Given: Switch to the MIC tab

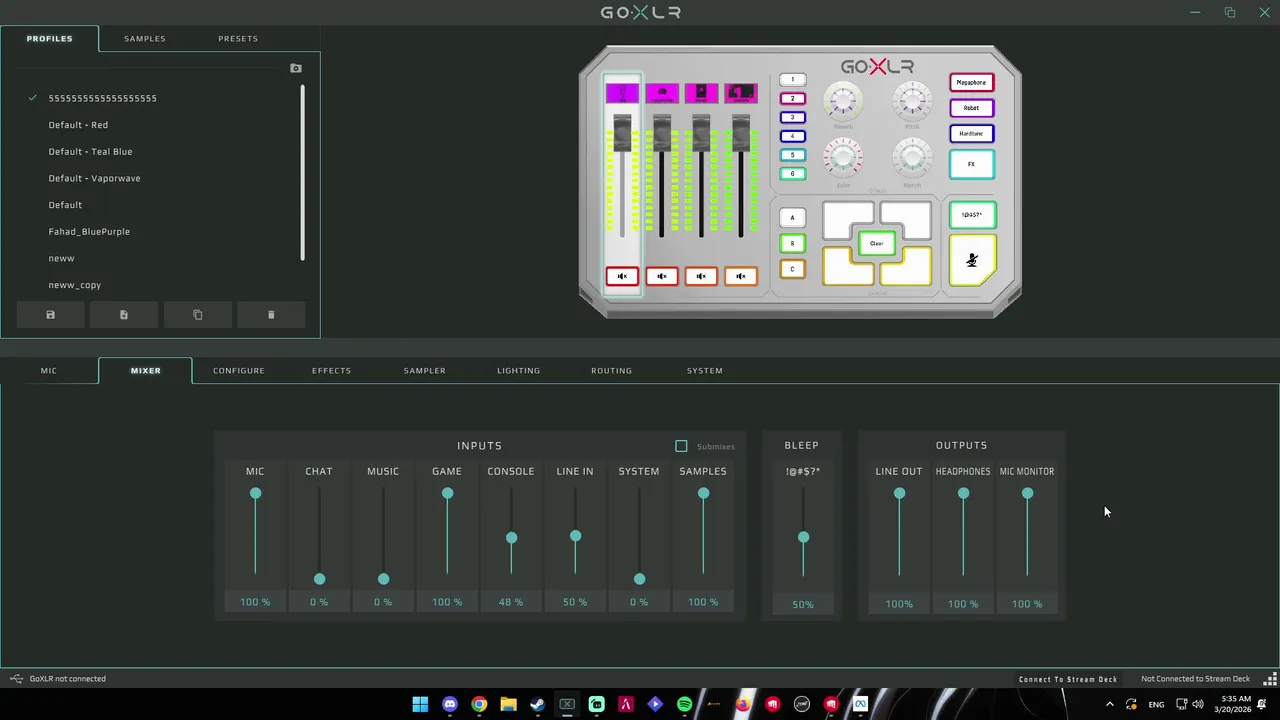Looking at the screenshot, I should (x=48, y=371).
